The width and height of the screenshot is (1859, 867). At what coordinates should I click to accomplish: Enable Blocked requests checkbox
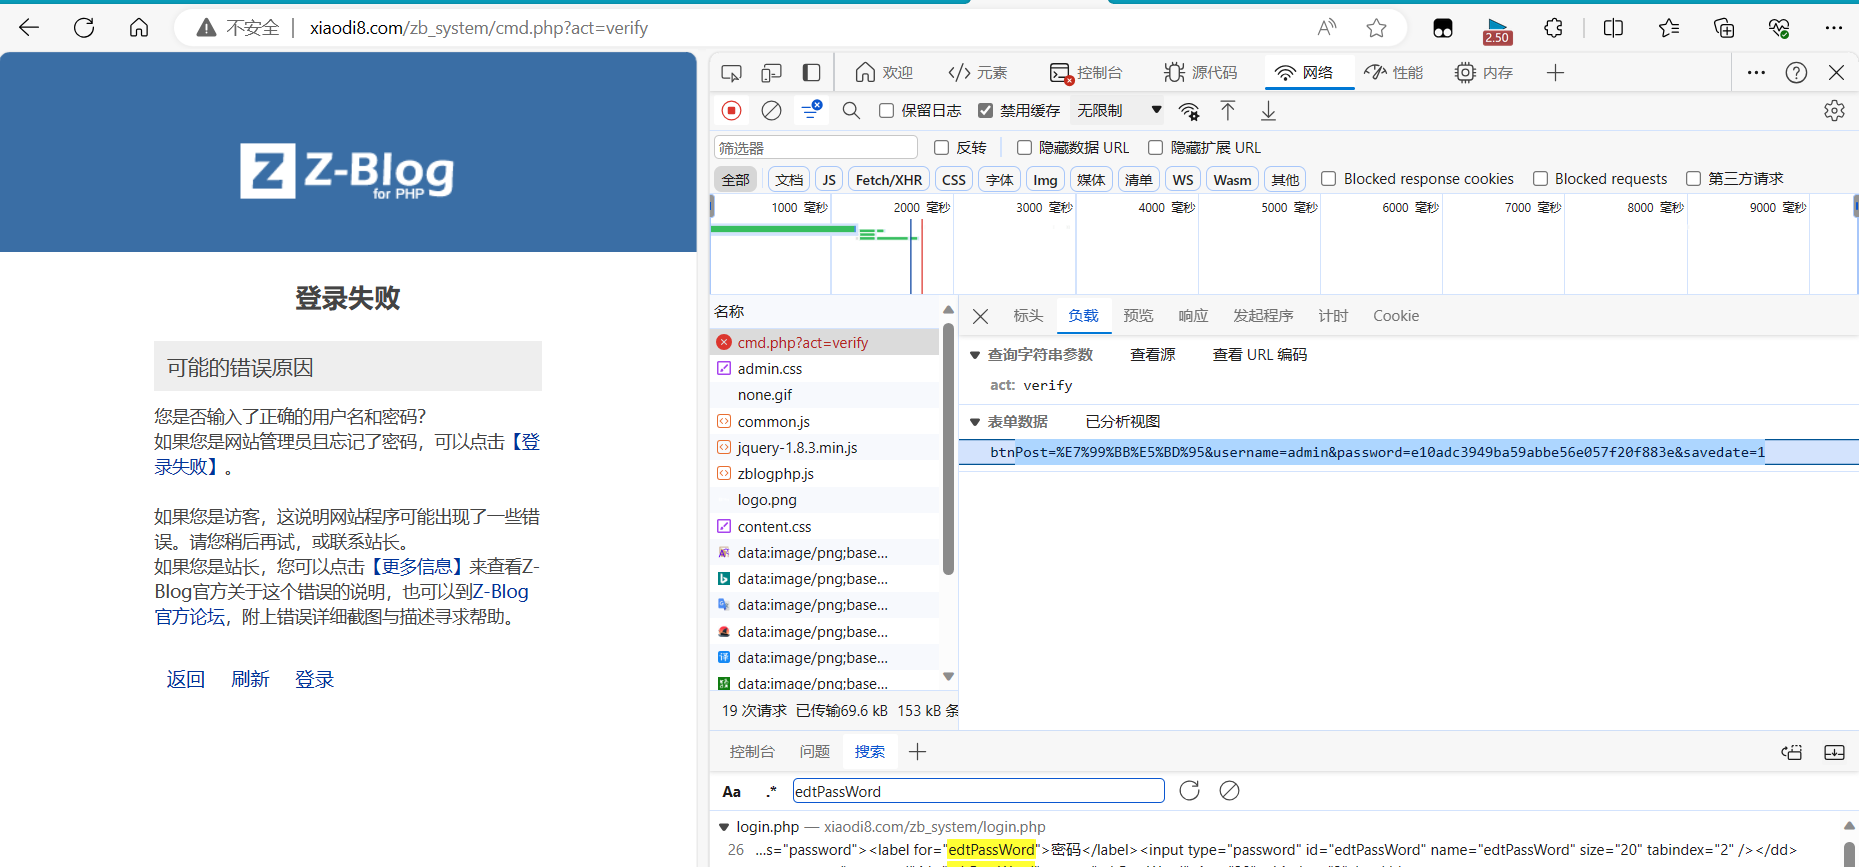1540,179
